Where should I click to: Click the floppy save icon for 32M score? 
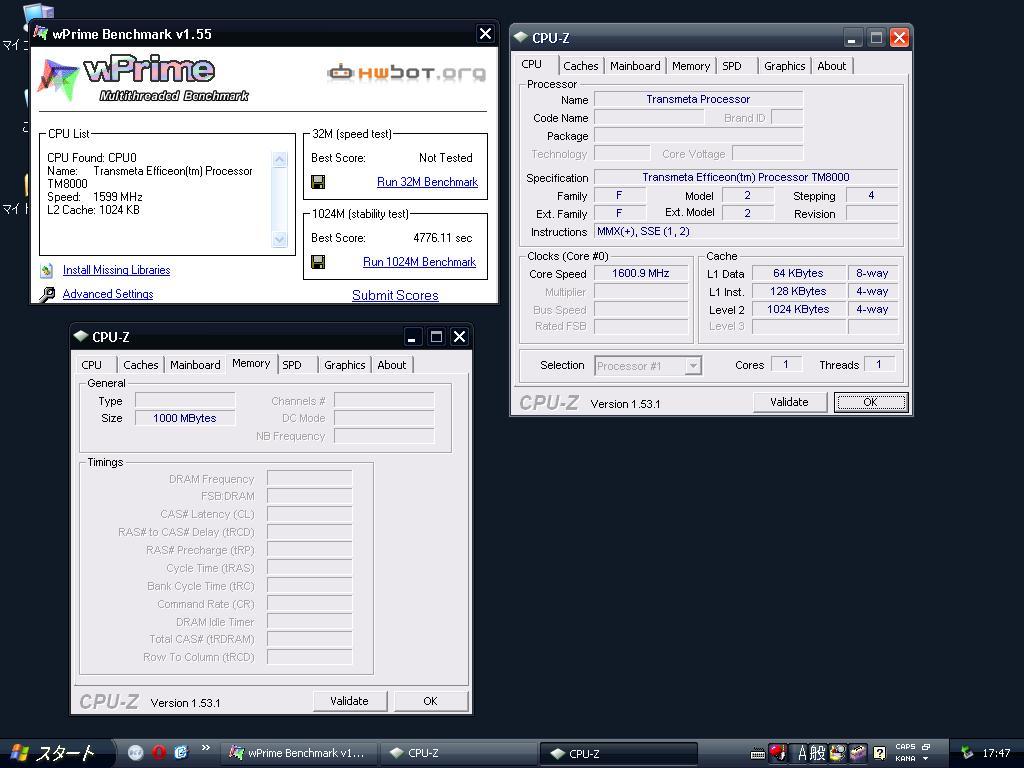point(318,182)
